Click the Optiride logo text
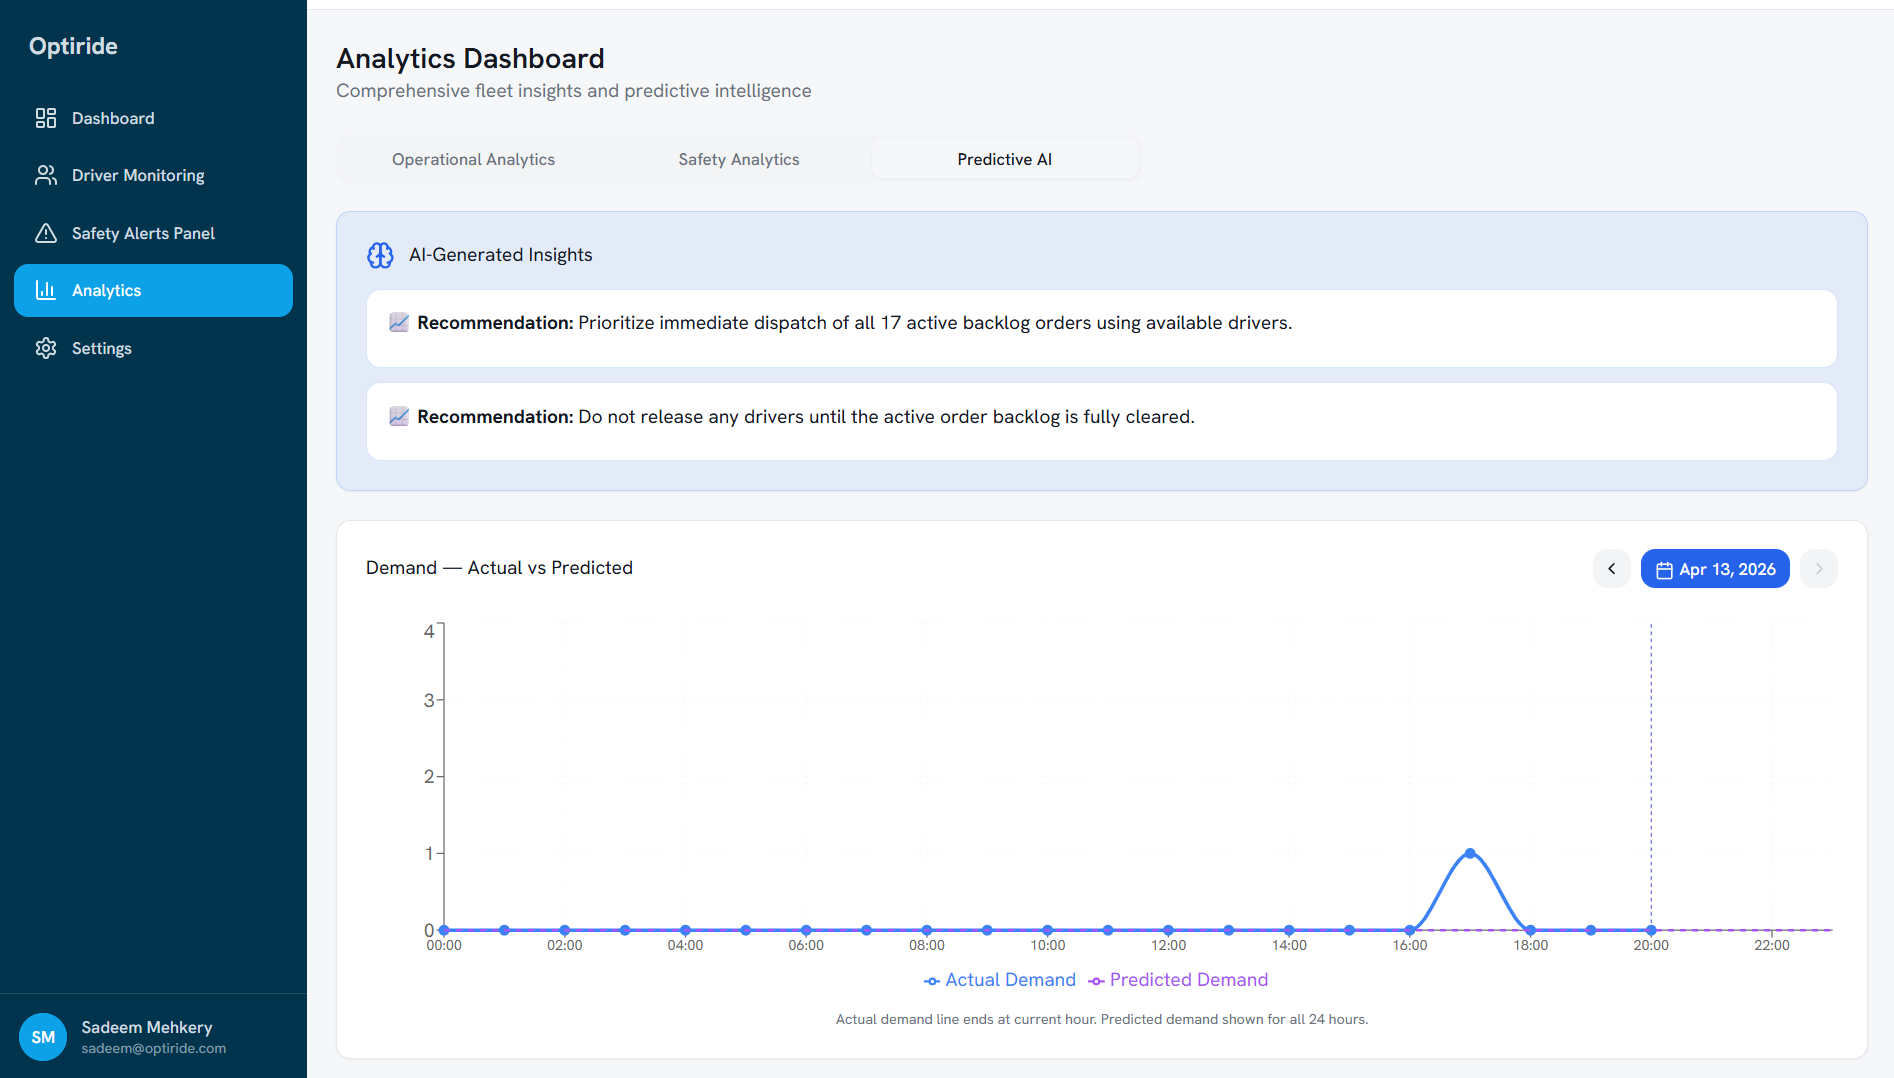 73,46
